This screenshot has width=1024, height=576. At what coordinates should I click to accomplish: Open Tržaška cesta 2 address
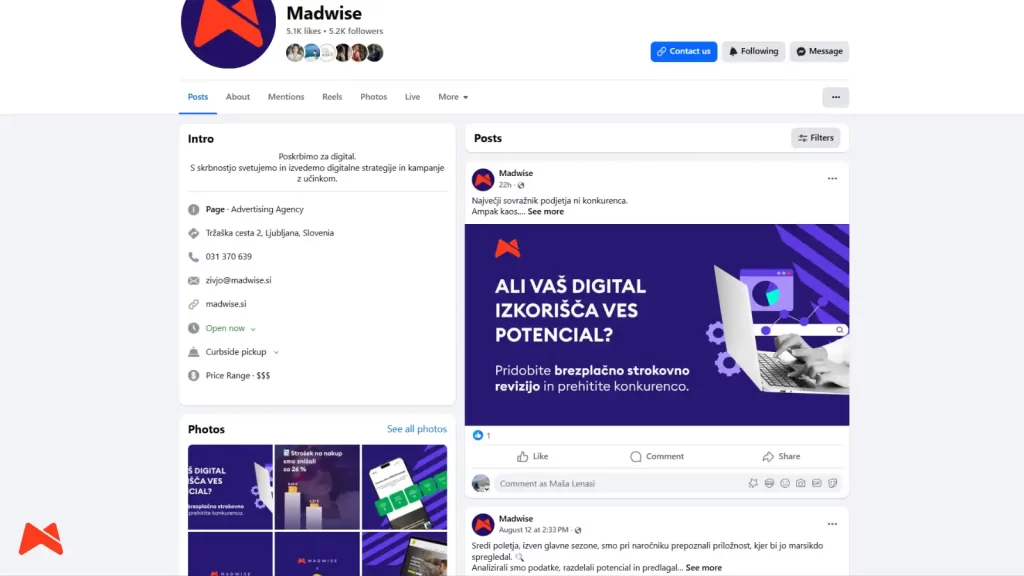click(270, 233)
